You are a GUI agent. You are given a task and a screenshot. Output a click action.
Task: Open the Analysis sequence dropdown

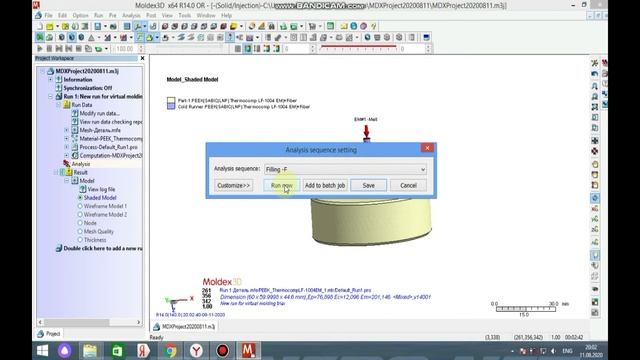coord(345,169)
